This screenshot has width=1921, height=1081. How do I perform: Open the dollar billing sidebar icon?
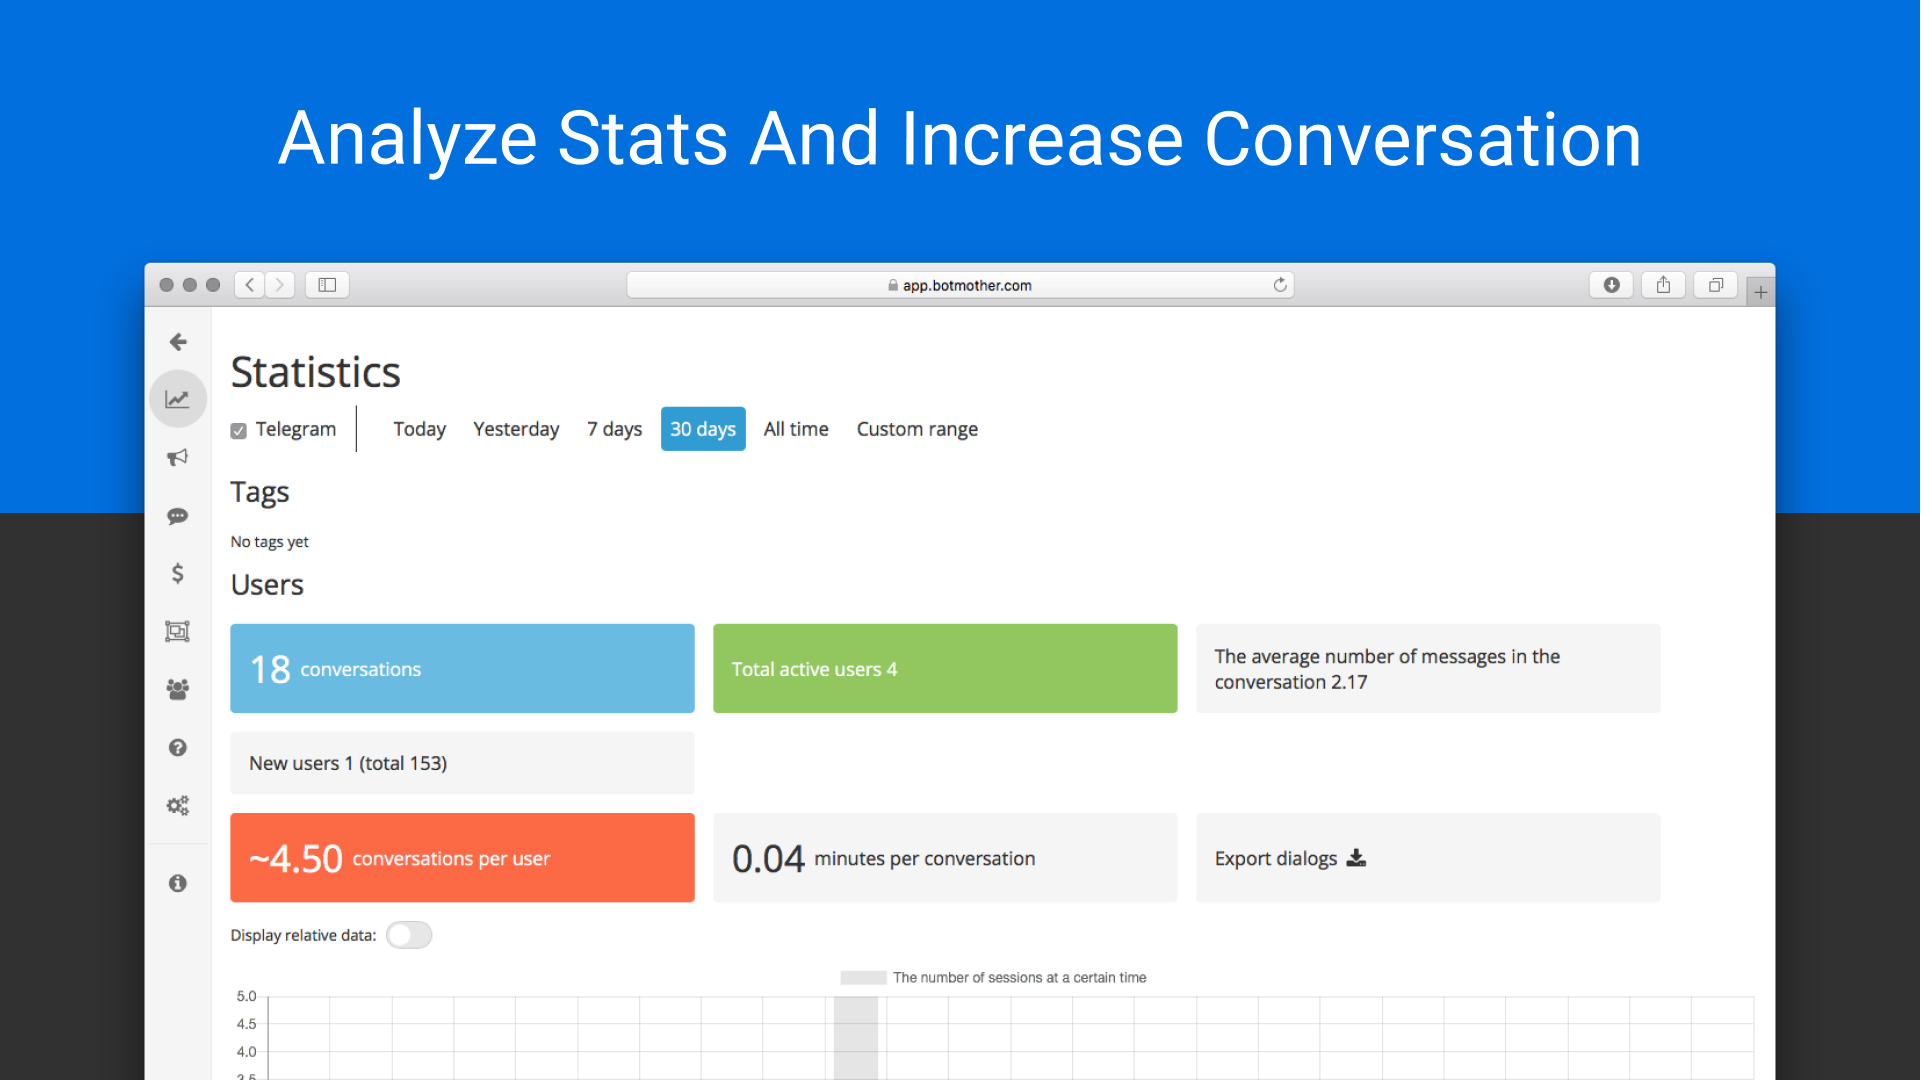pos(178,573)
